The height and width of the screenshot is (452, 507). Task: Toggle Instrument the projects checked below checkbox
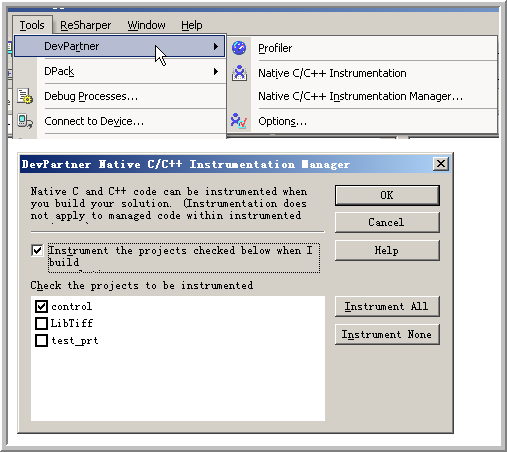tap(37, 250)
